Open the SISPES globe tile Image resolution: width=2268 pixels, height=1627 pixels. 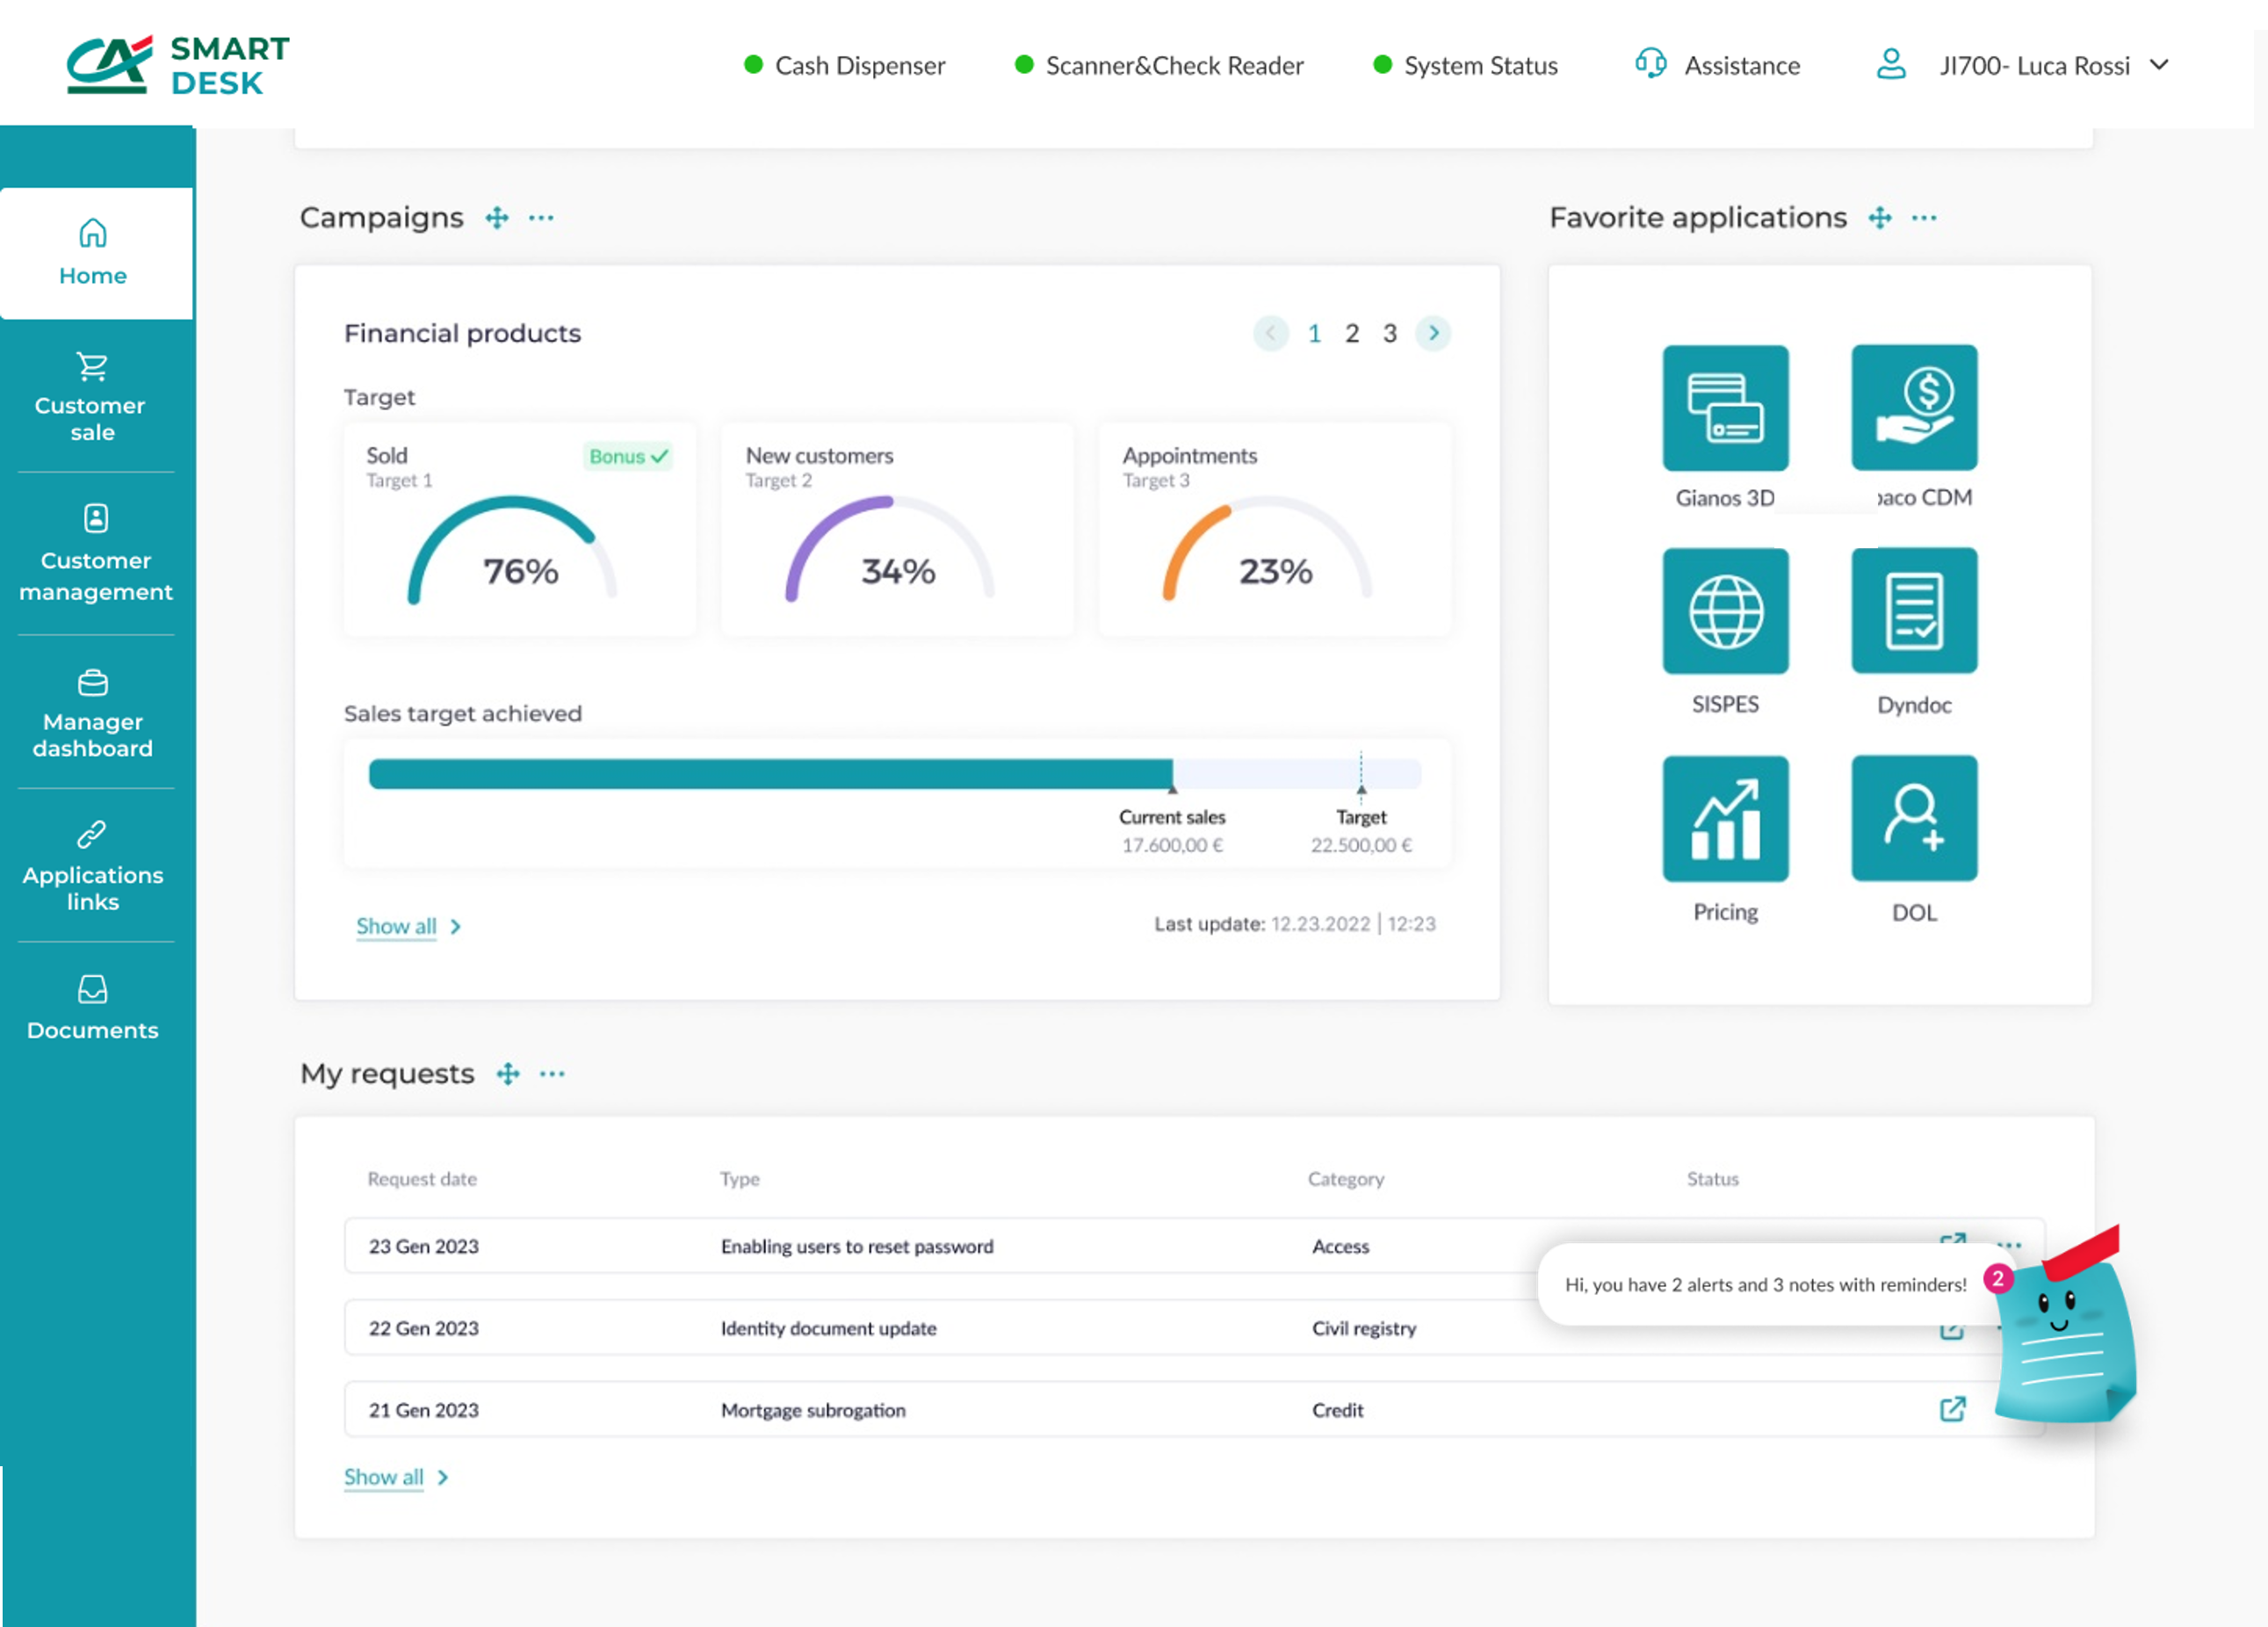tap(1725, 611)
